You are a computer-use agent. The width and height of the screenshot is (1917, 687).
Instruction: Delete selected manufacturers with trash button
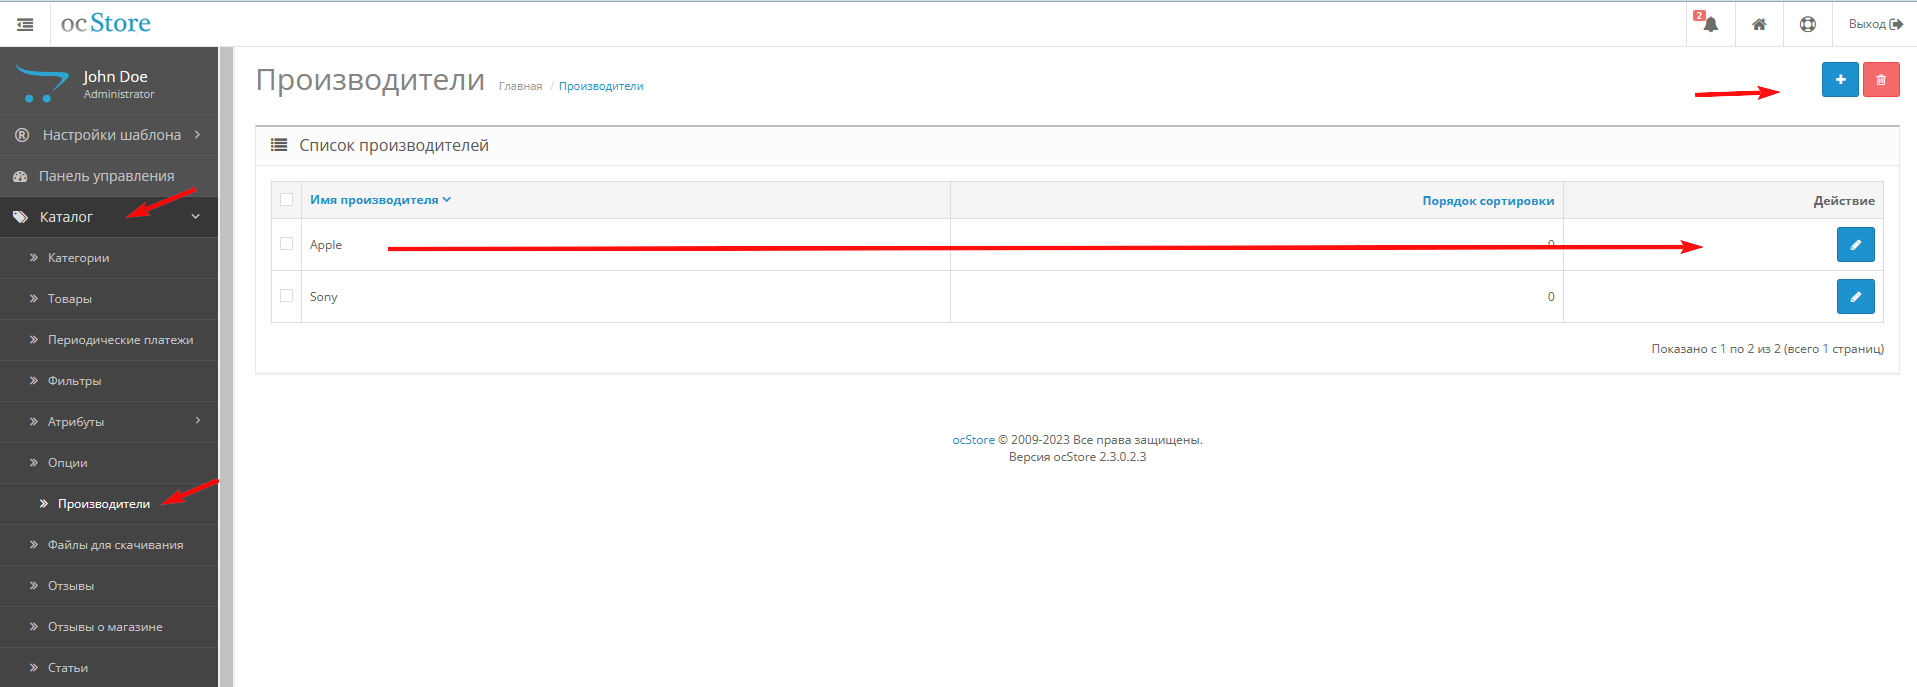coord(1881,80)
